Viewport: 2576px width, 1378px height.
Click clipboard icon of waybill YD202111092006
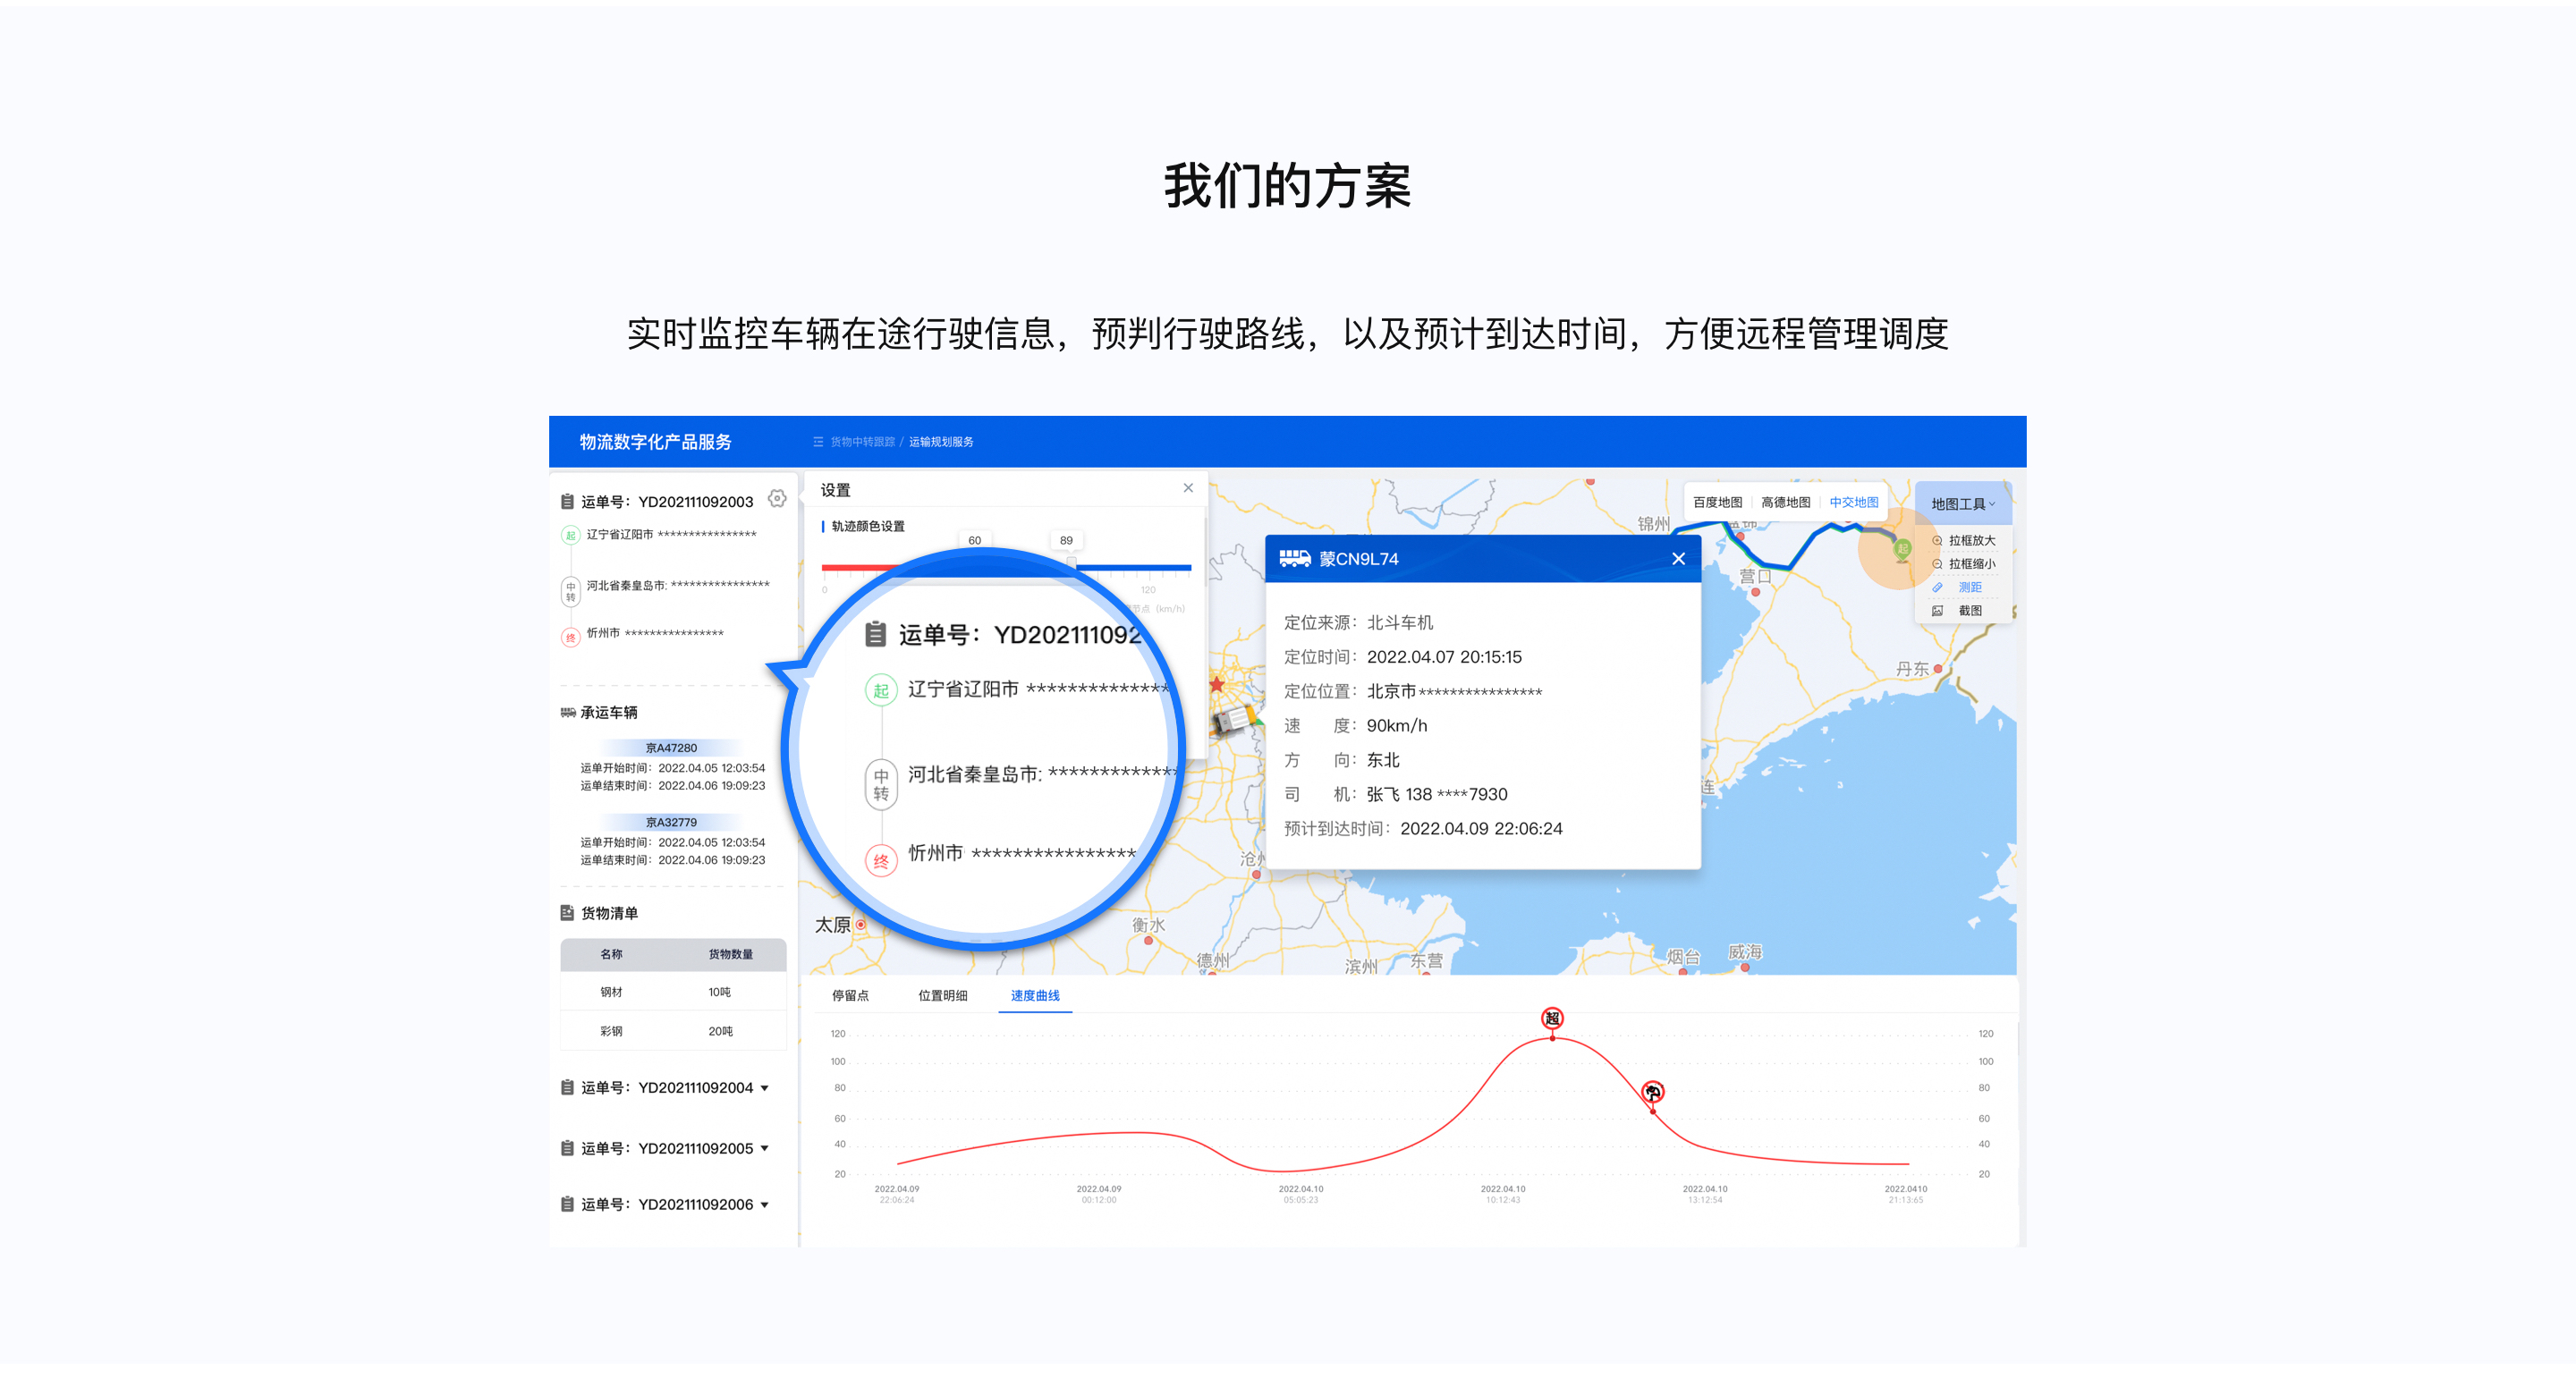(x=567, y=1204)
